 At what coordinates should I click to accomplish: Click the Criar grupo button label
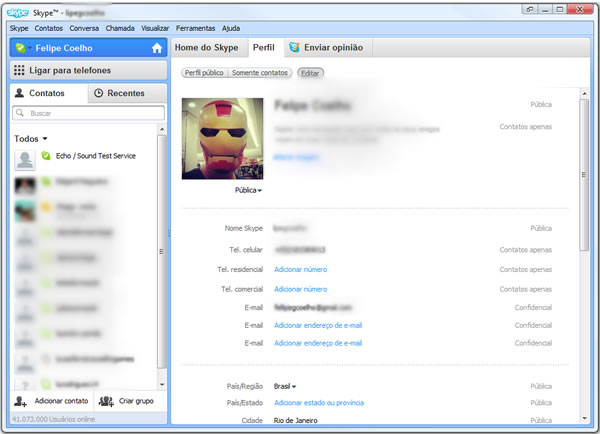(x=136, y=401)
